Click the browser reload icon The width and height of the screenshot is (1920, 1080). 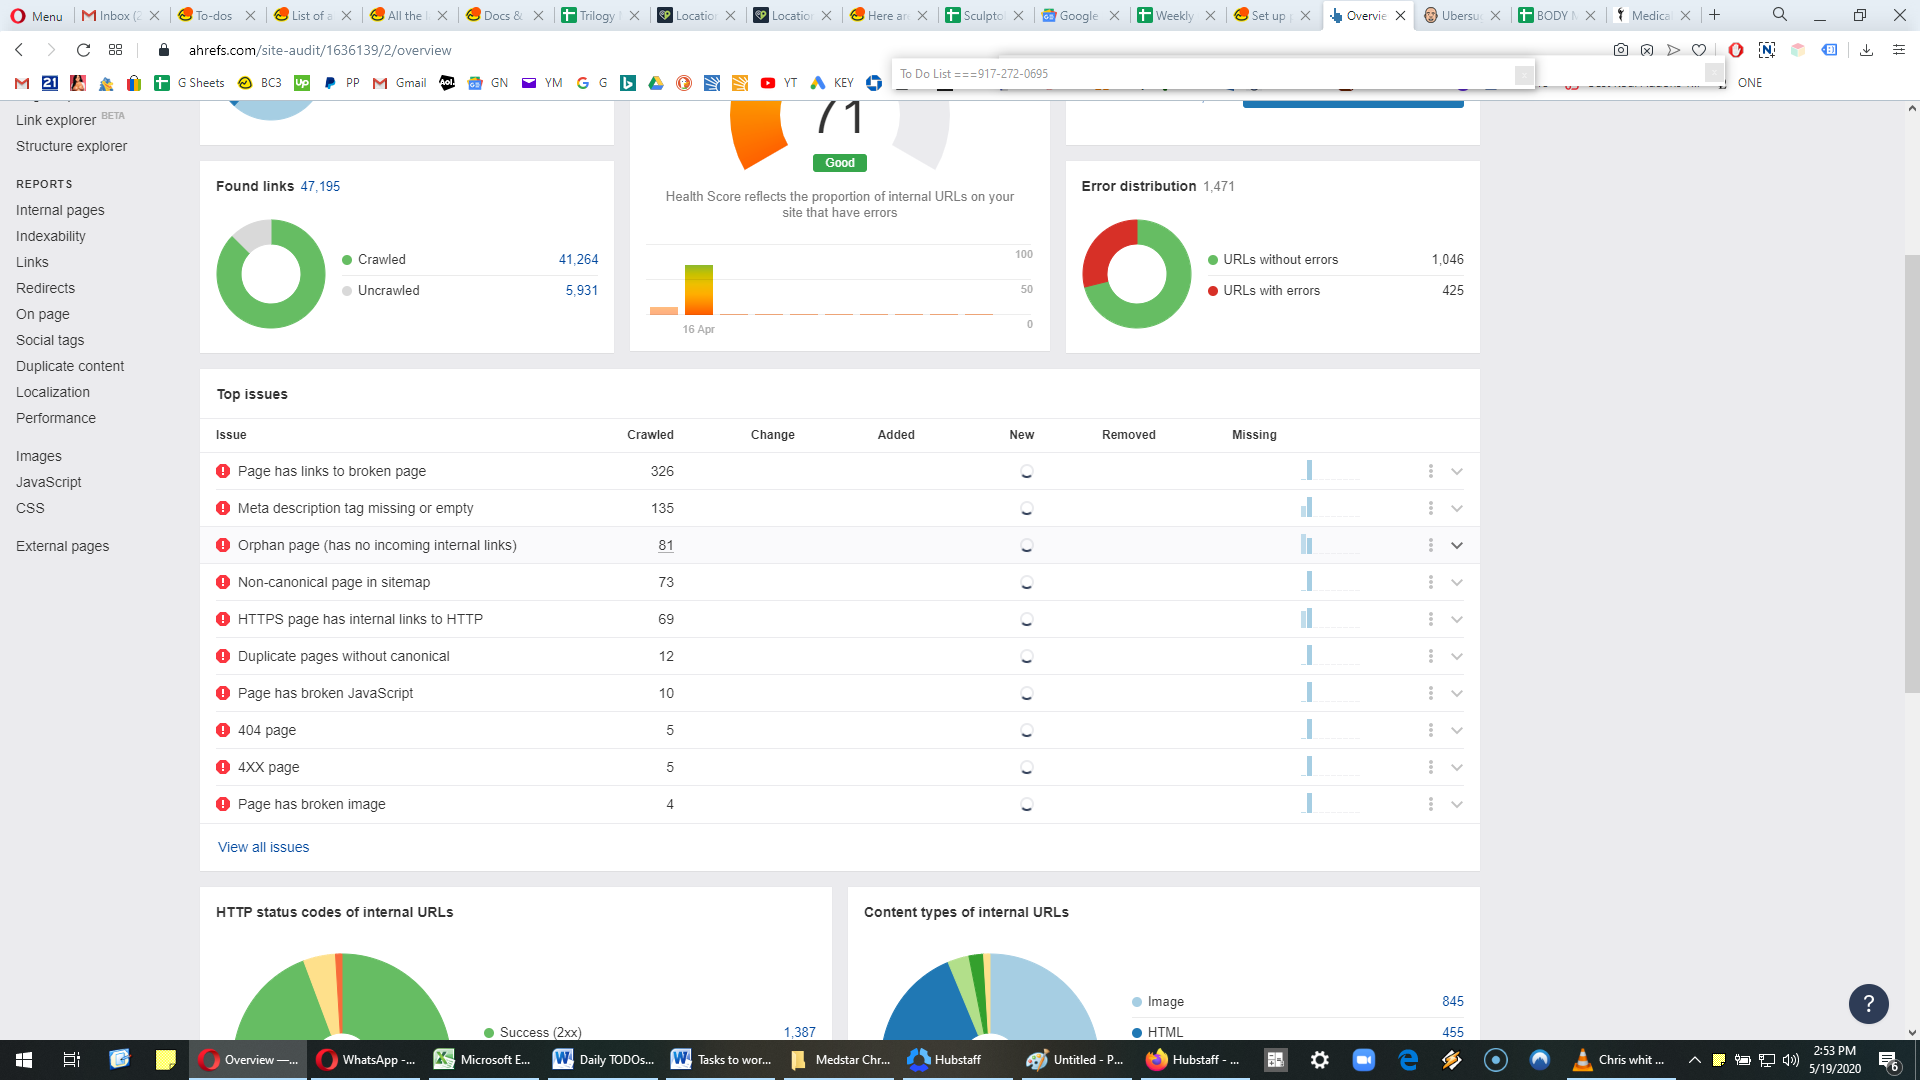pos(84,50)
